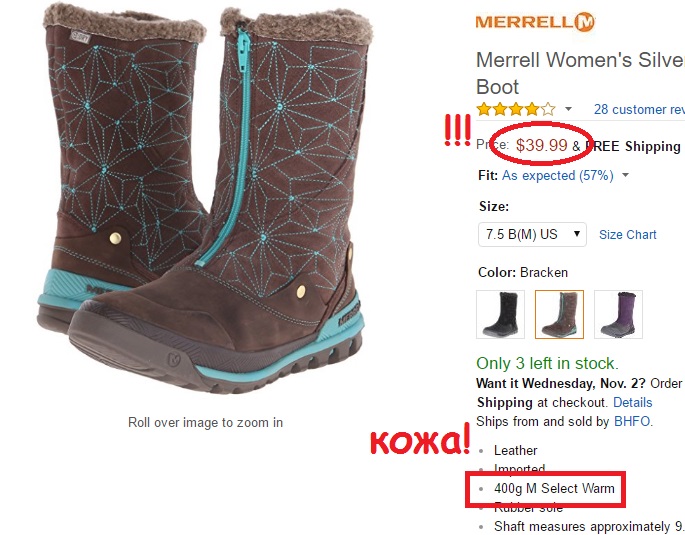685x535 pixels.
Task: Click the 400g M Select Warm bullet
Action: coord(554,488)
